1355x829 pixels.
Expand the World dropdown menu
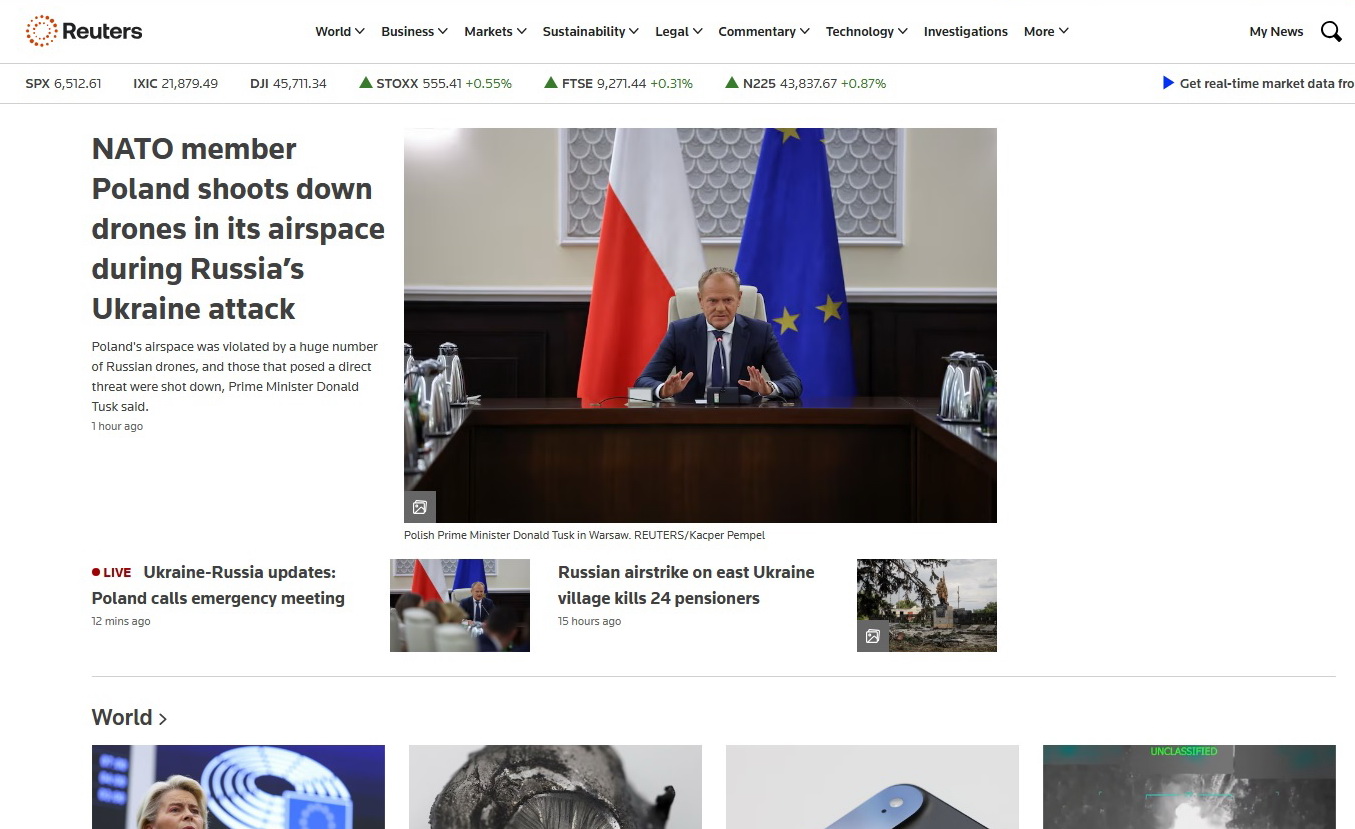(339, 32)
